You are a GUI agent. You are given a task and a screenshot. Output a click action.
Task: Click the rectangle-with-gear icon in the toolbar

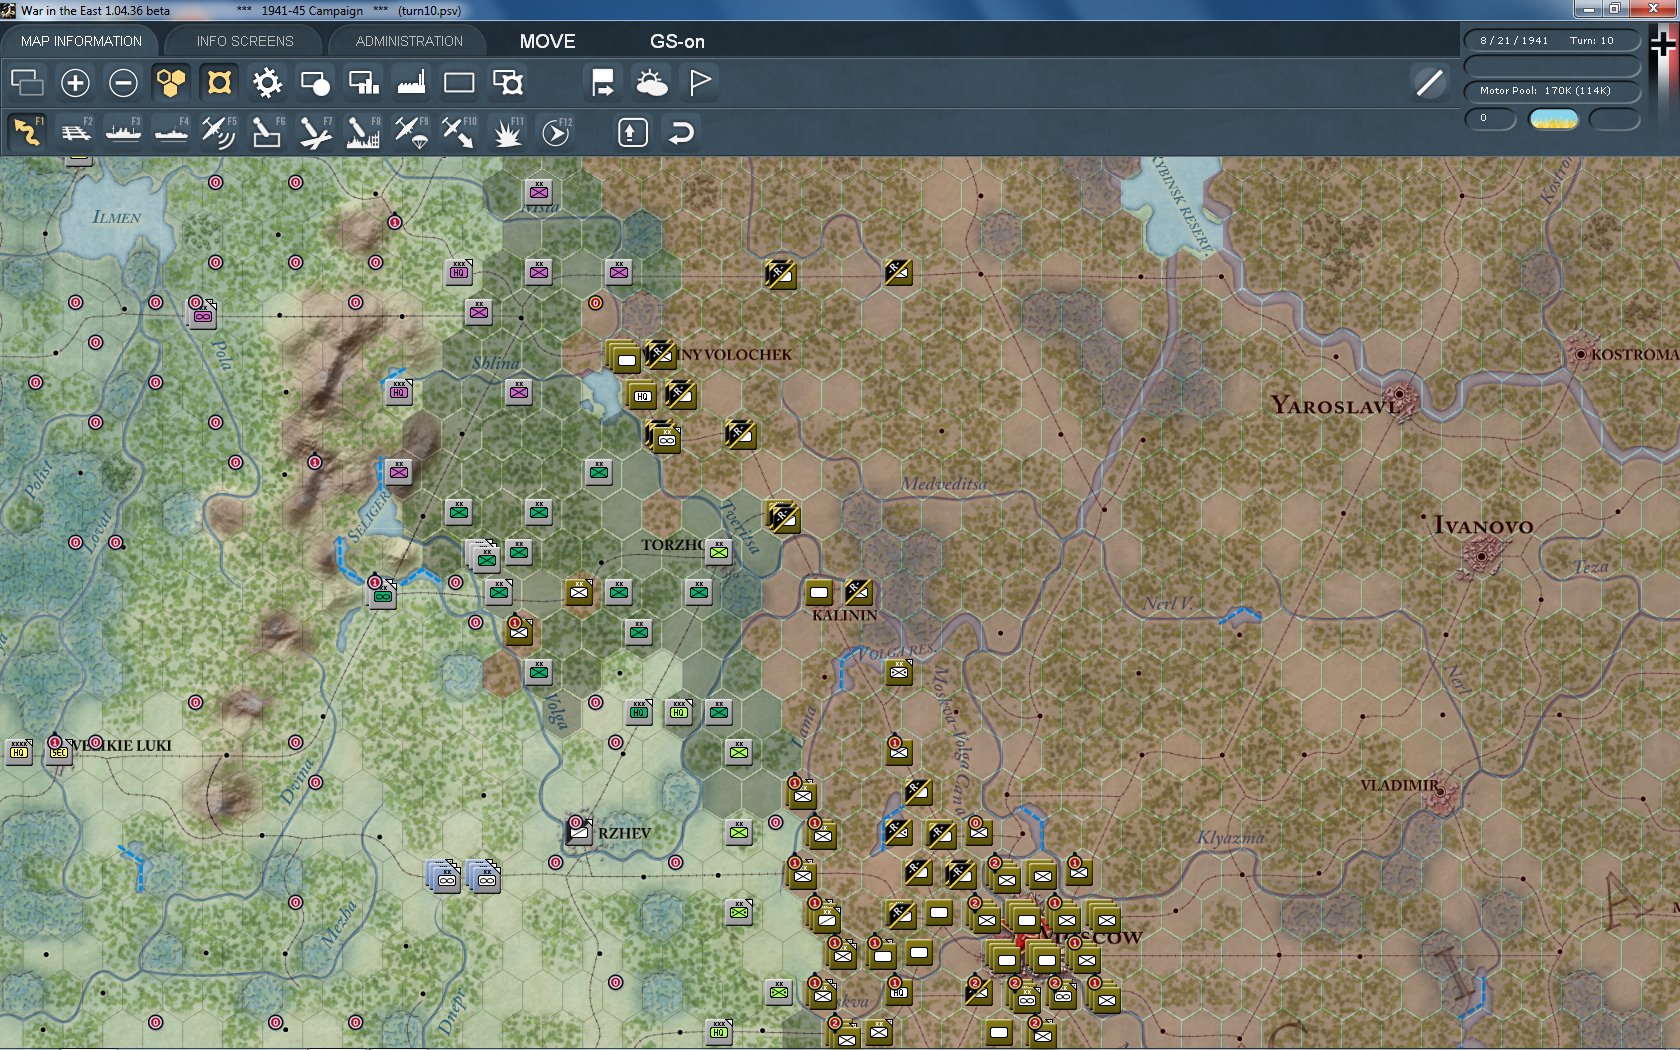pyautogui.click(x=507, y=82)
